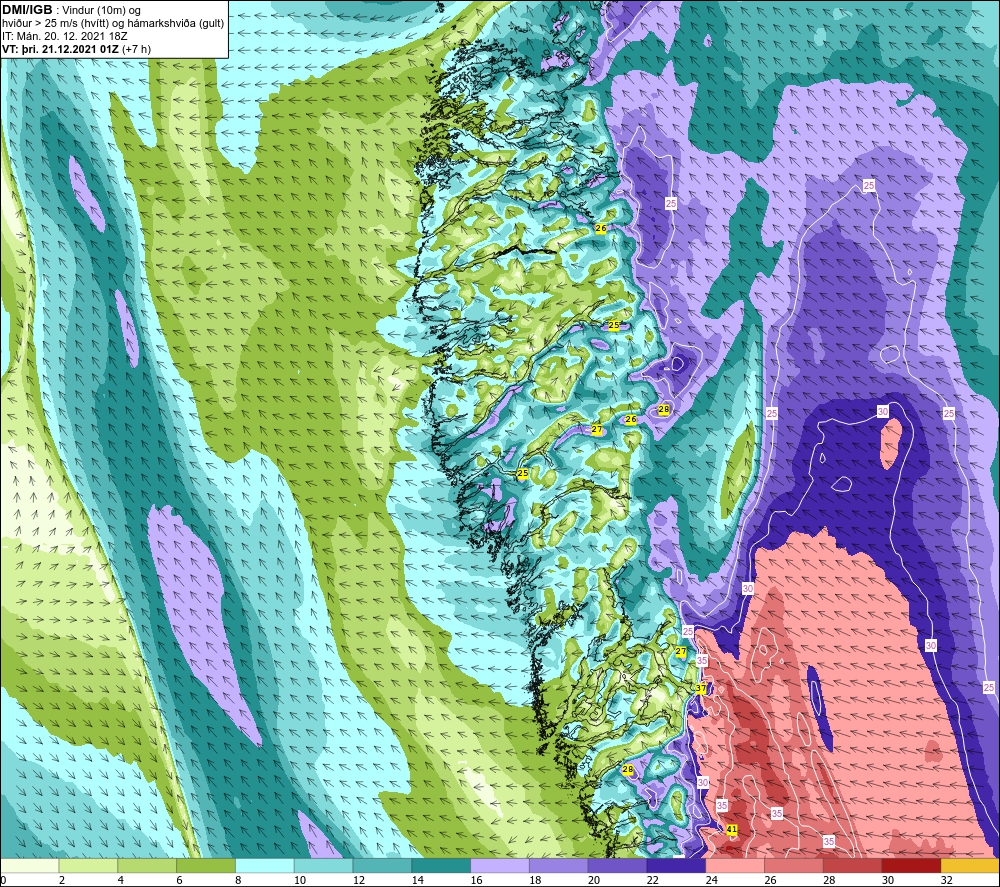The image size is (1000, 887).
Task: Pick the pale cyan 8–10 legend swatch
Action: pyautogui.click(x=265, y=866)
